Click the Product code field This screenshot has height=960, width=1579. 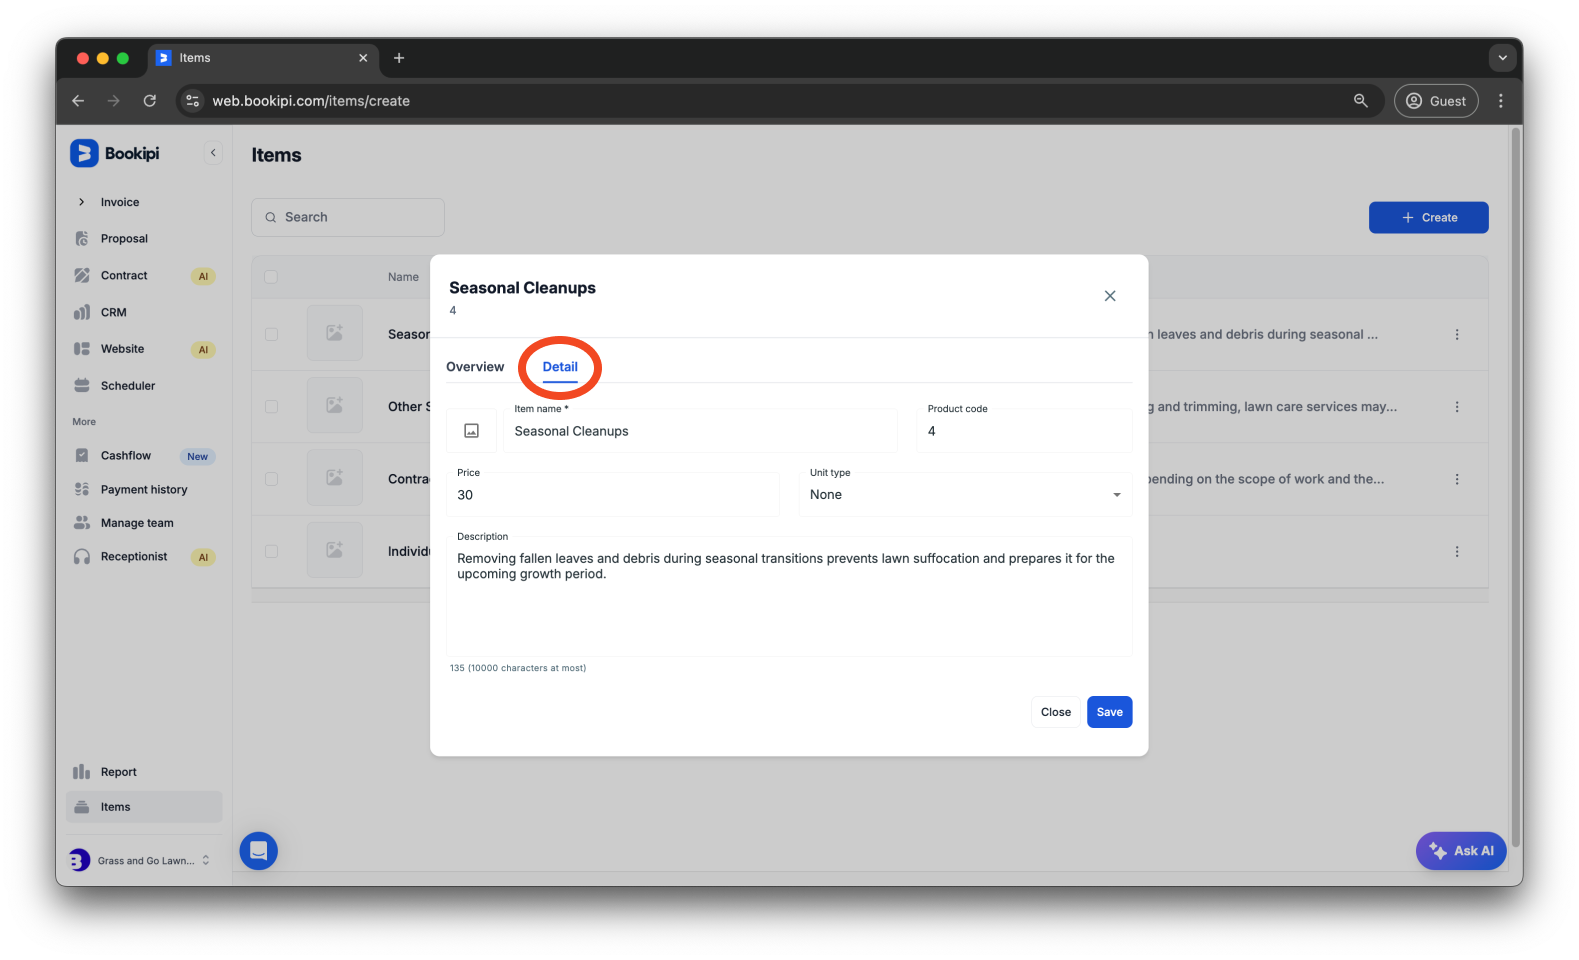[1025, 431]
